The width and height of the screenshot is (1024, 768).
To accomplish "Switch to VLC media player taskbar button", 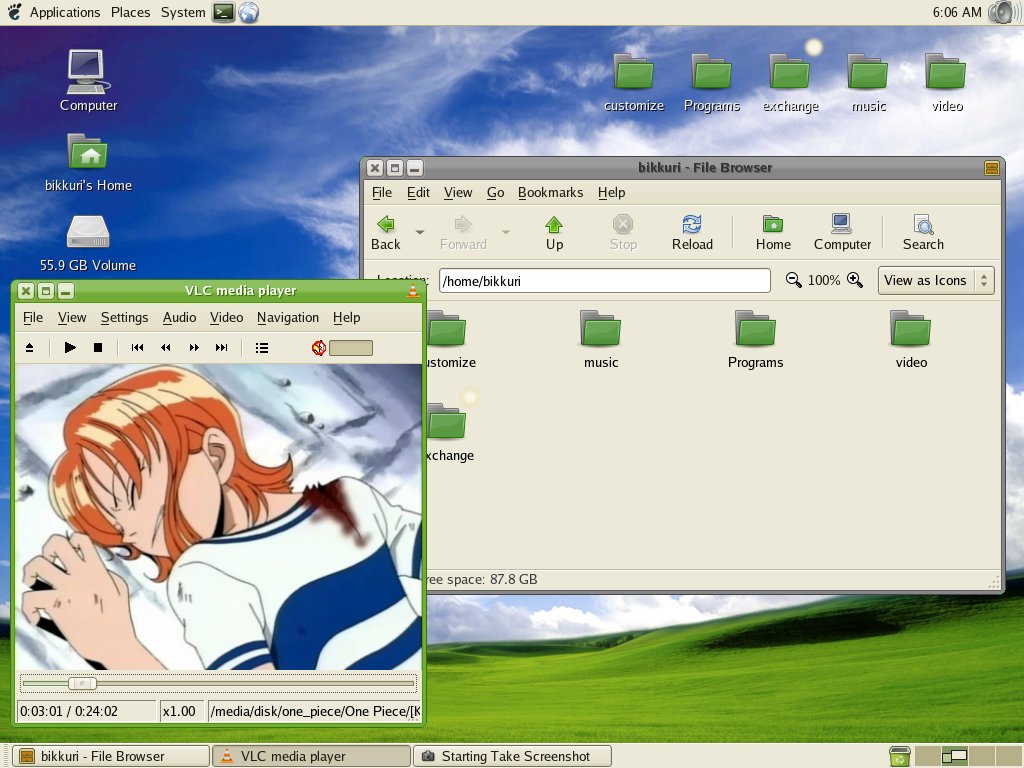I will [x=312, y=756].
